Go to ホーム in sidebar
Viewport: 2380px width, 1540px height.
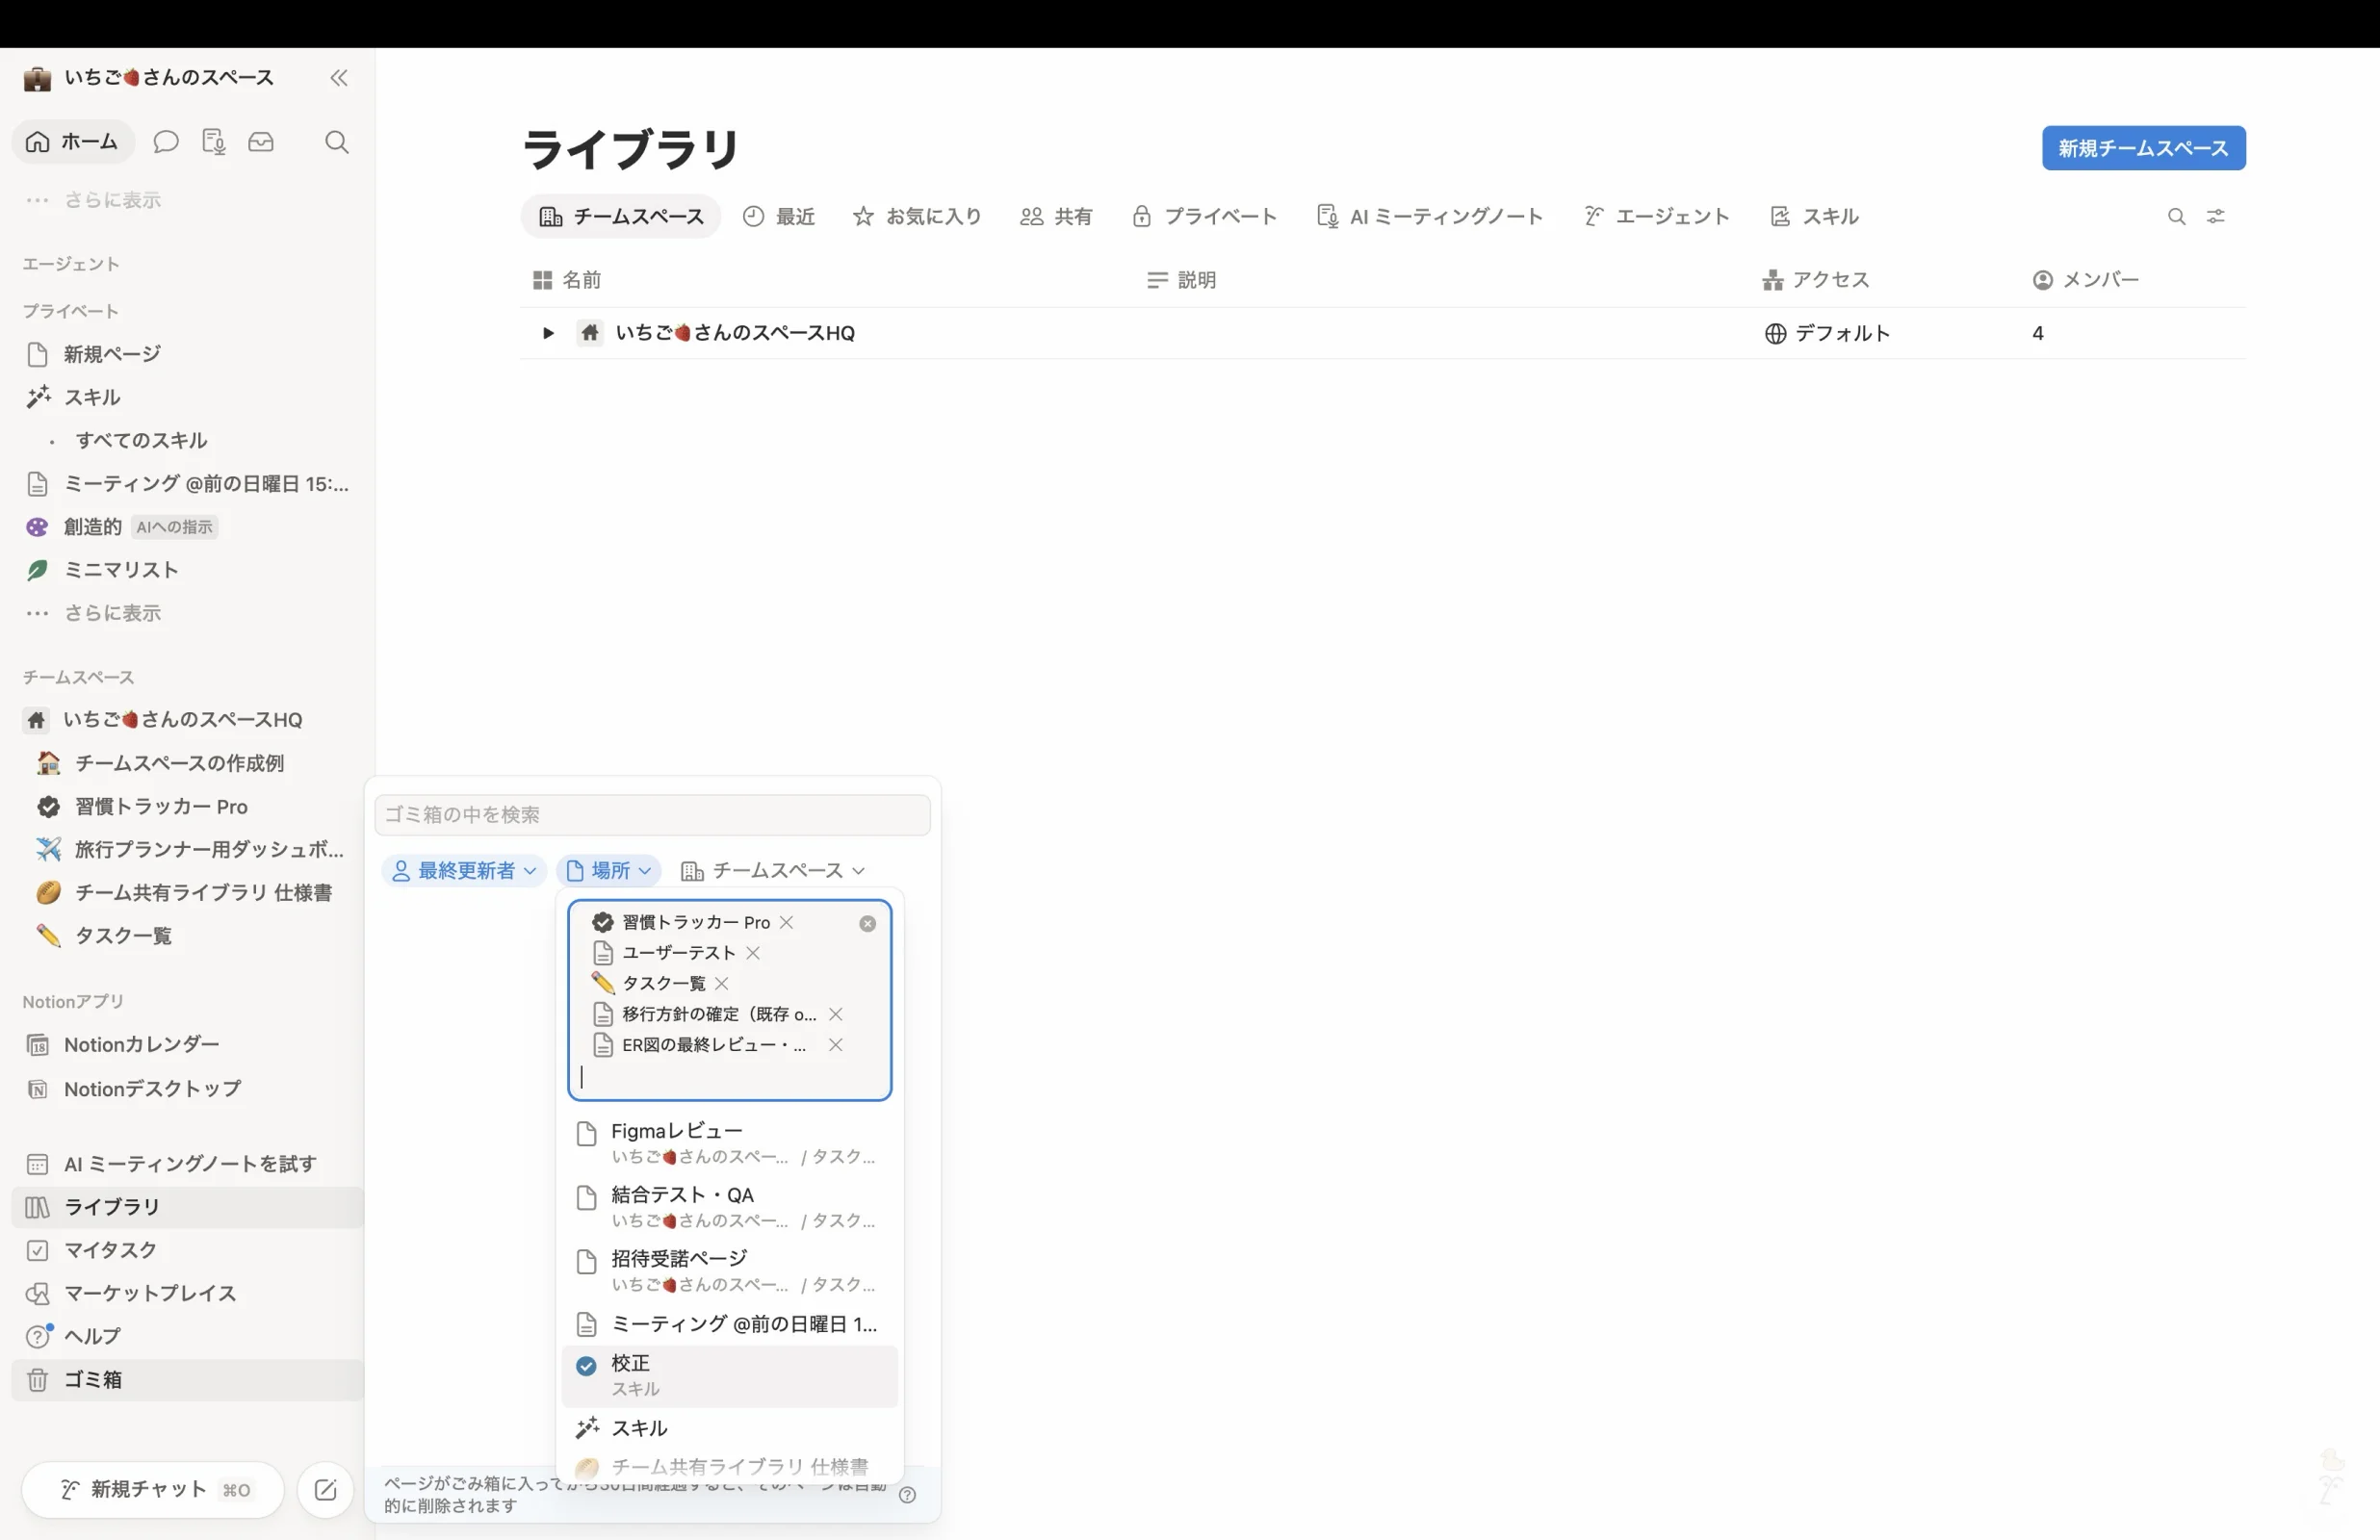coord(73,142)
